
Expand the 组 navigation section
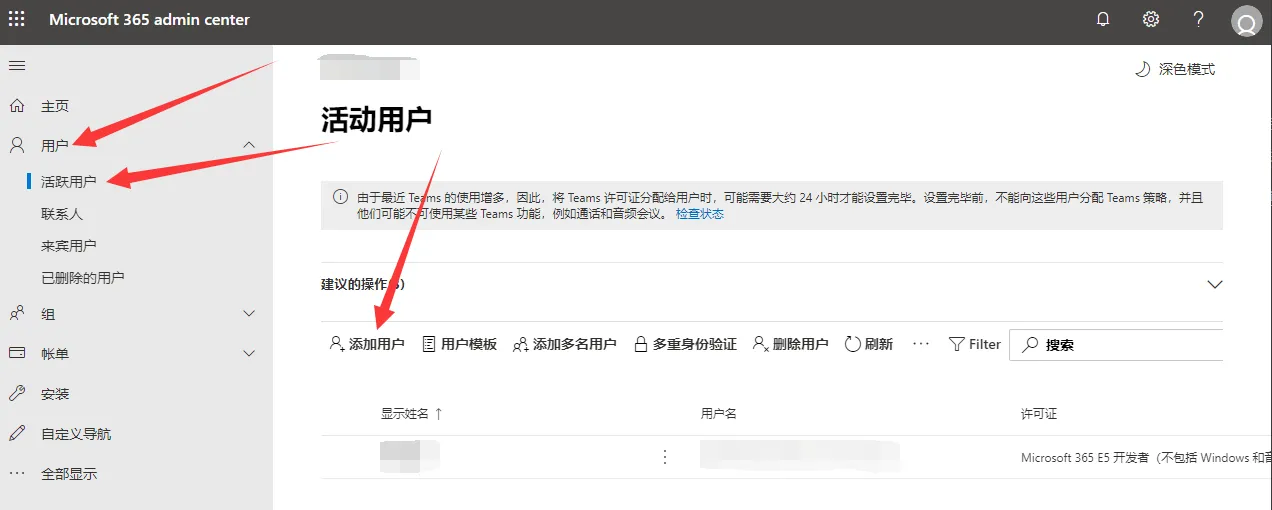pos(249,313)
